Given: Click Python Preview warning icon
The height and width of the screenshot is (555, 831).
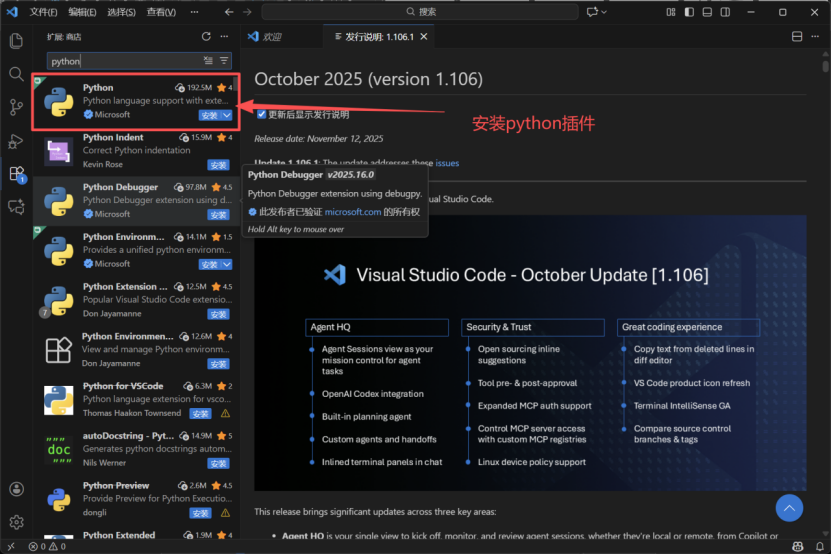Looking at the screenshot, I should [x=225, y=513].
